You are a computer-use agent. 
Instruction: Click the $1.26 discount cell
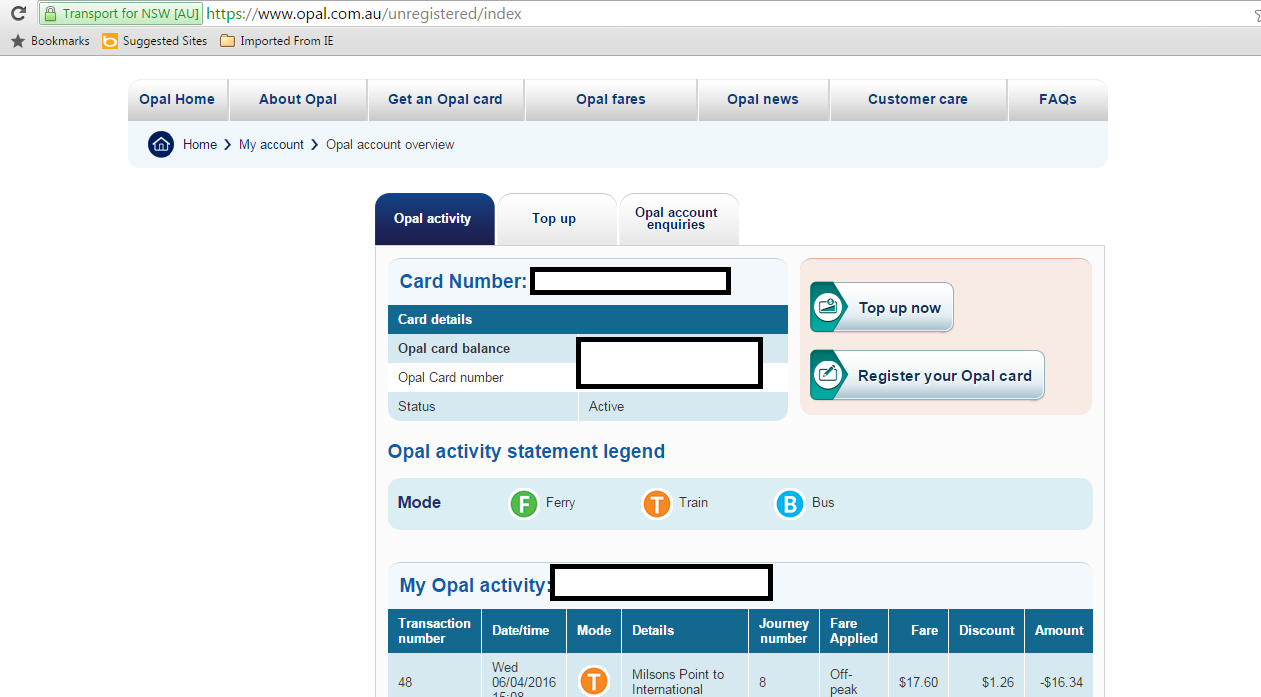(998, 683)
